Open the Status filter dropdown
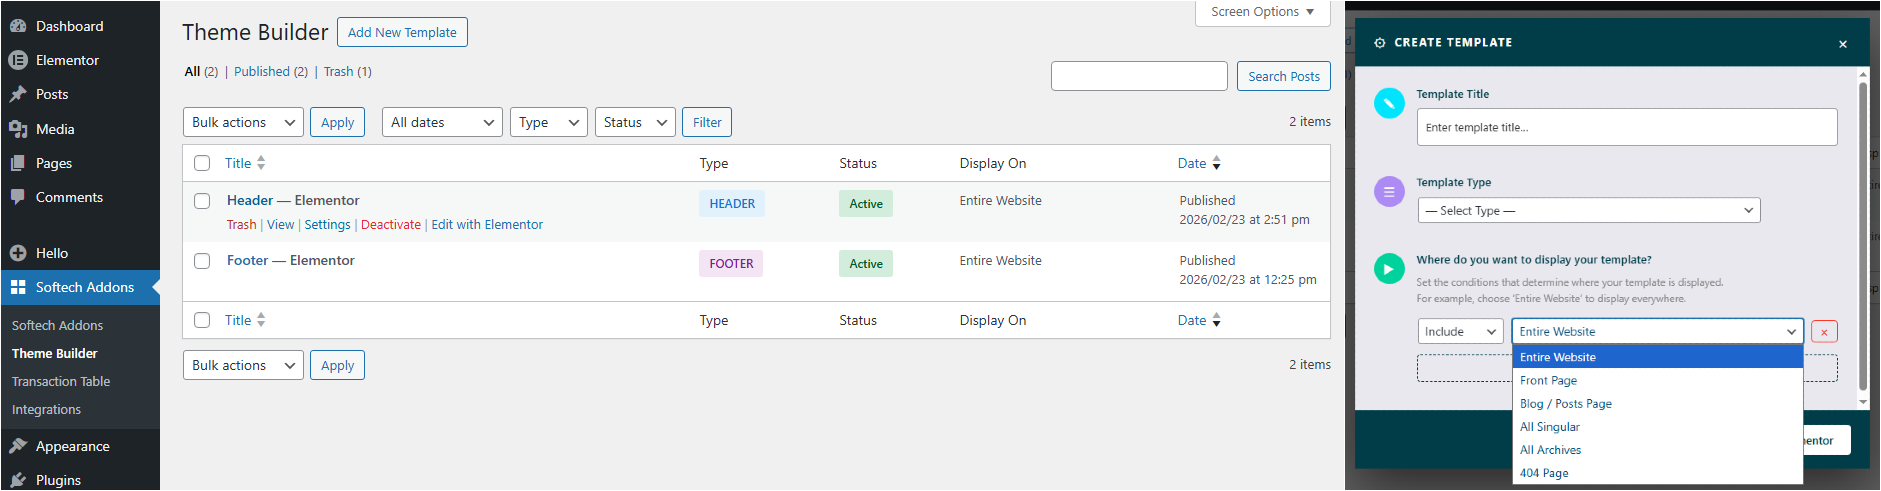The image size is (1881, 491). pos(635,122)
